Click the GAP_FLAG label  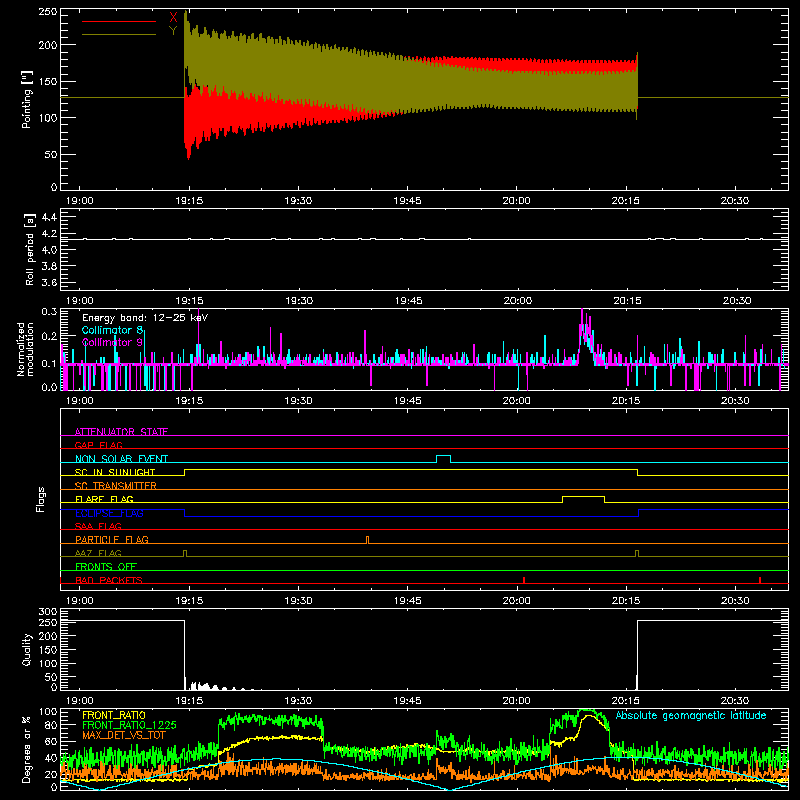click(x=98, y=445)
